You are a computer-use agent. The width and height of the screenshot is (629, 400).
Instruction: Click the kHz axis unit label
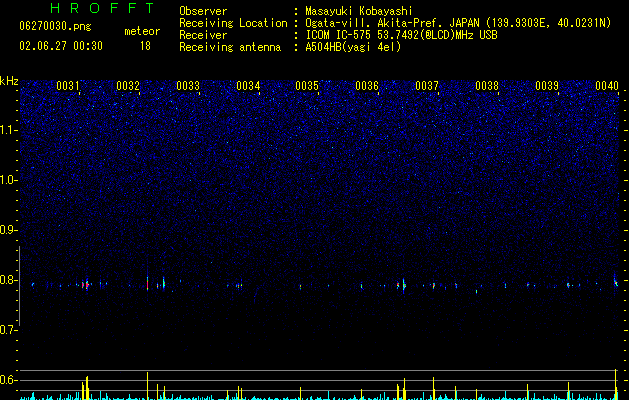click(9, 81)
